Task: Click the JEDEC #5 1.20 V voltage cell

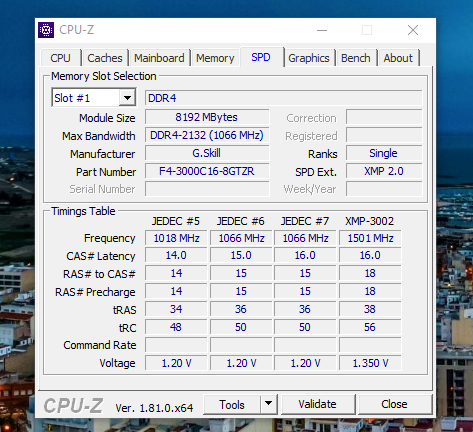Action: pyautogui.click(x=176, y=363)
